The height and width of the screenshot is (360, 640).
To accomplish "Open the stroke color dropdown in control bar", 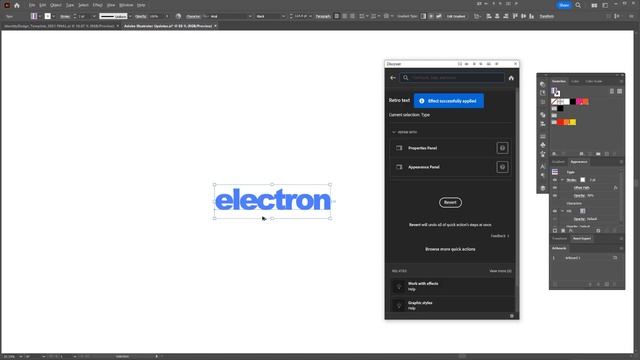I will coord(53,16).
